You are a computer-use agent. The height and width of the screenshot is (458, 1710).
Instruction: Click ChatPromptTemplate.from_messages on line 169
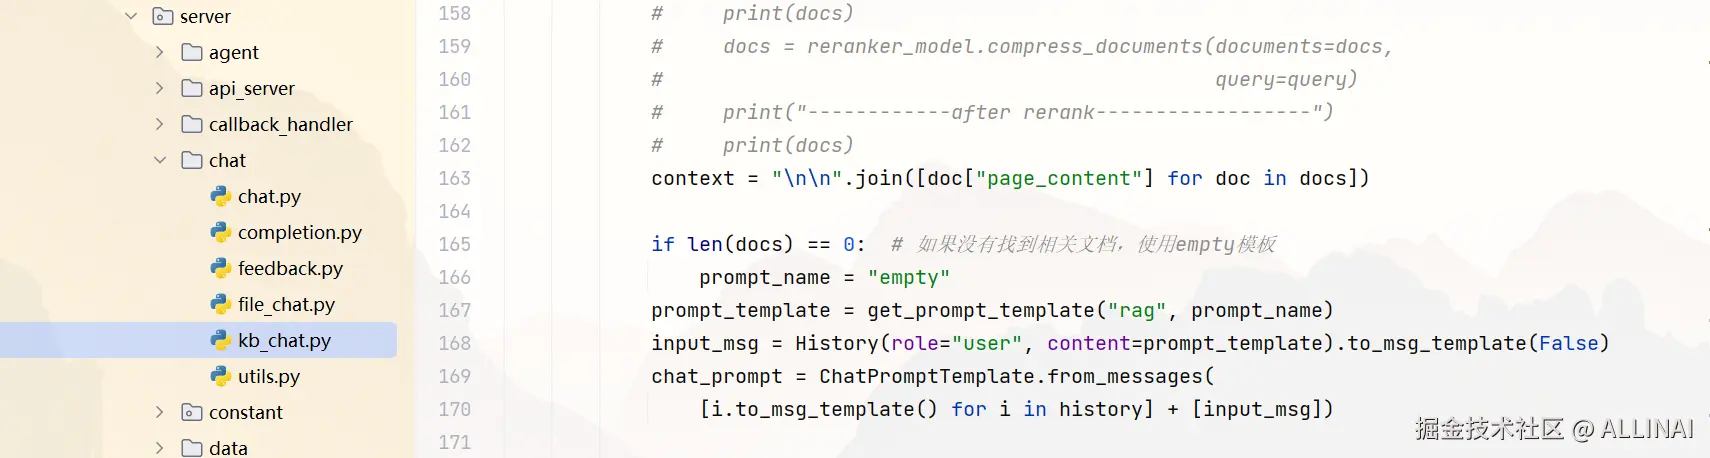point(1010,376)
